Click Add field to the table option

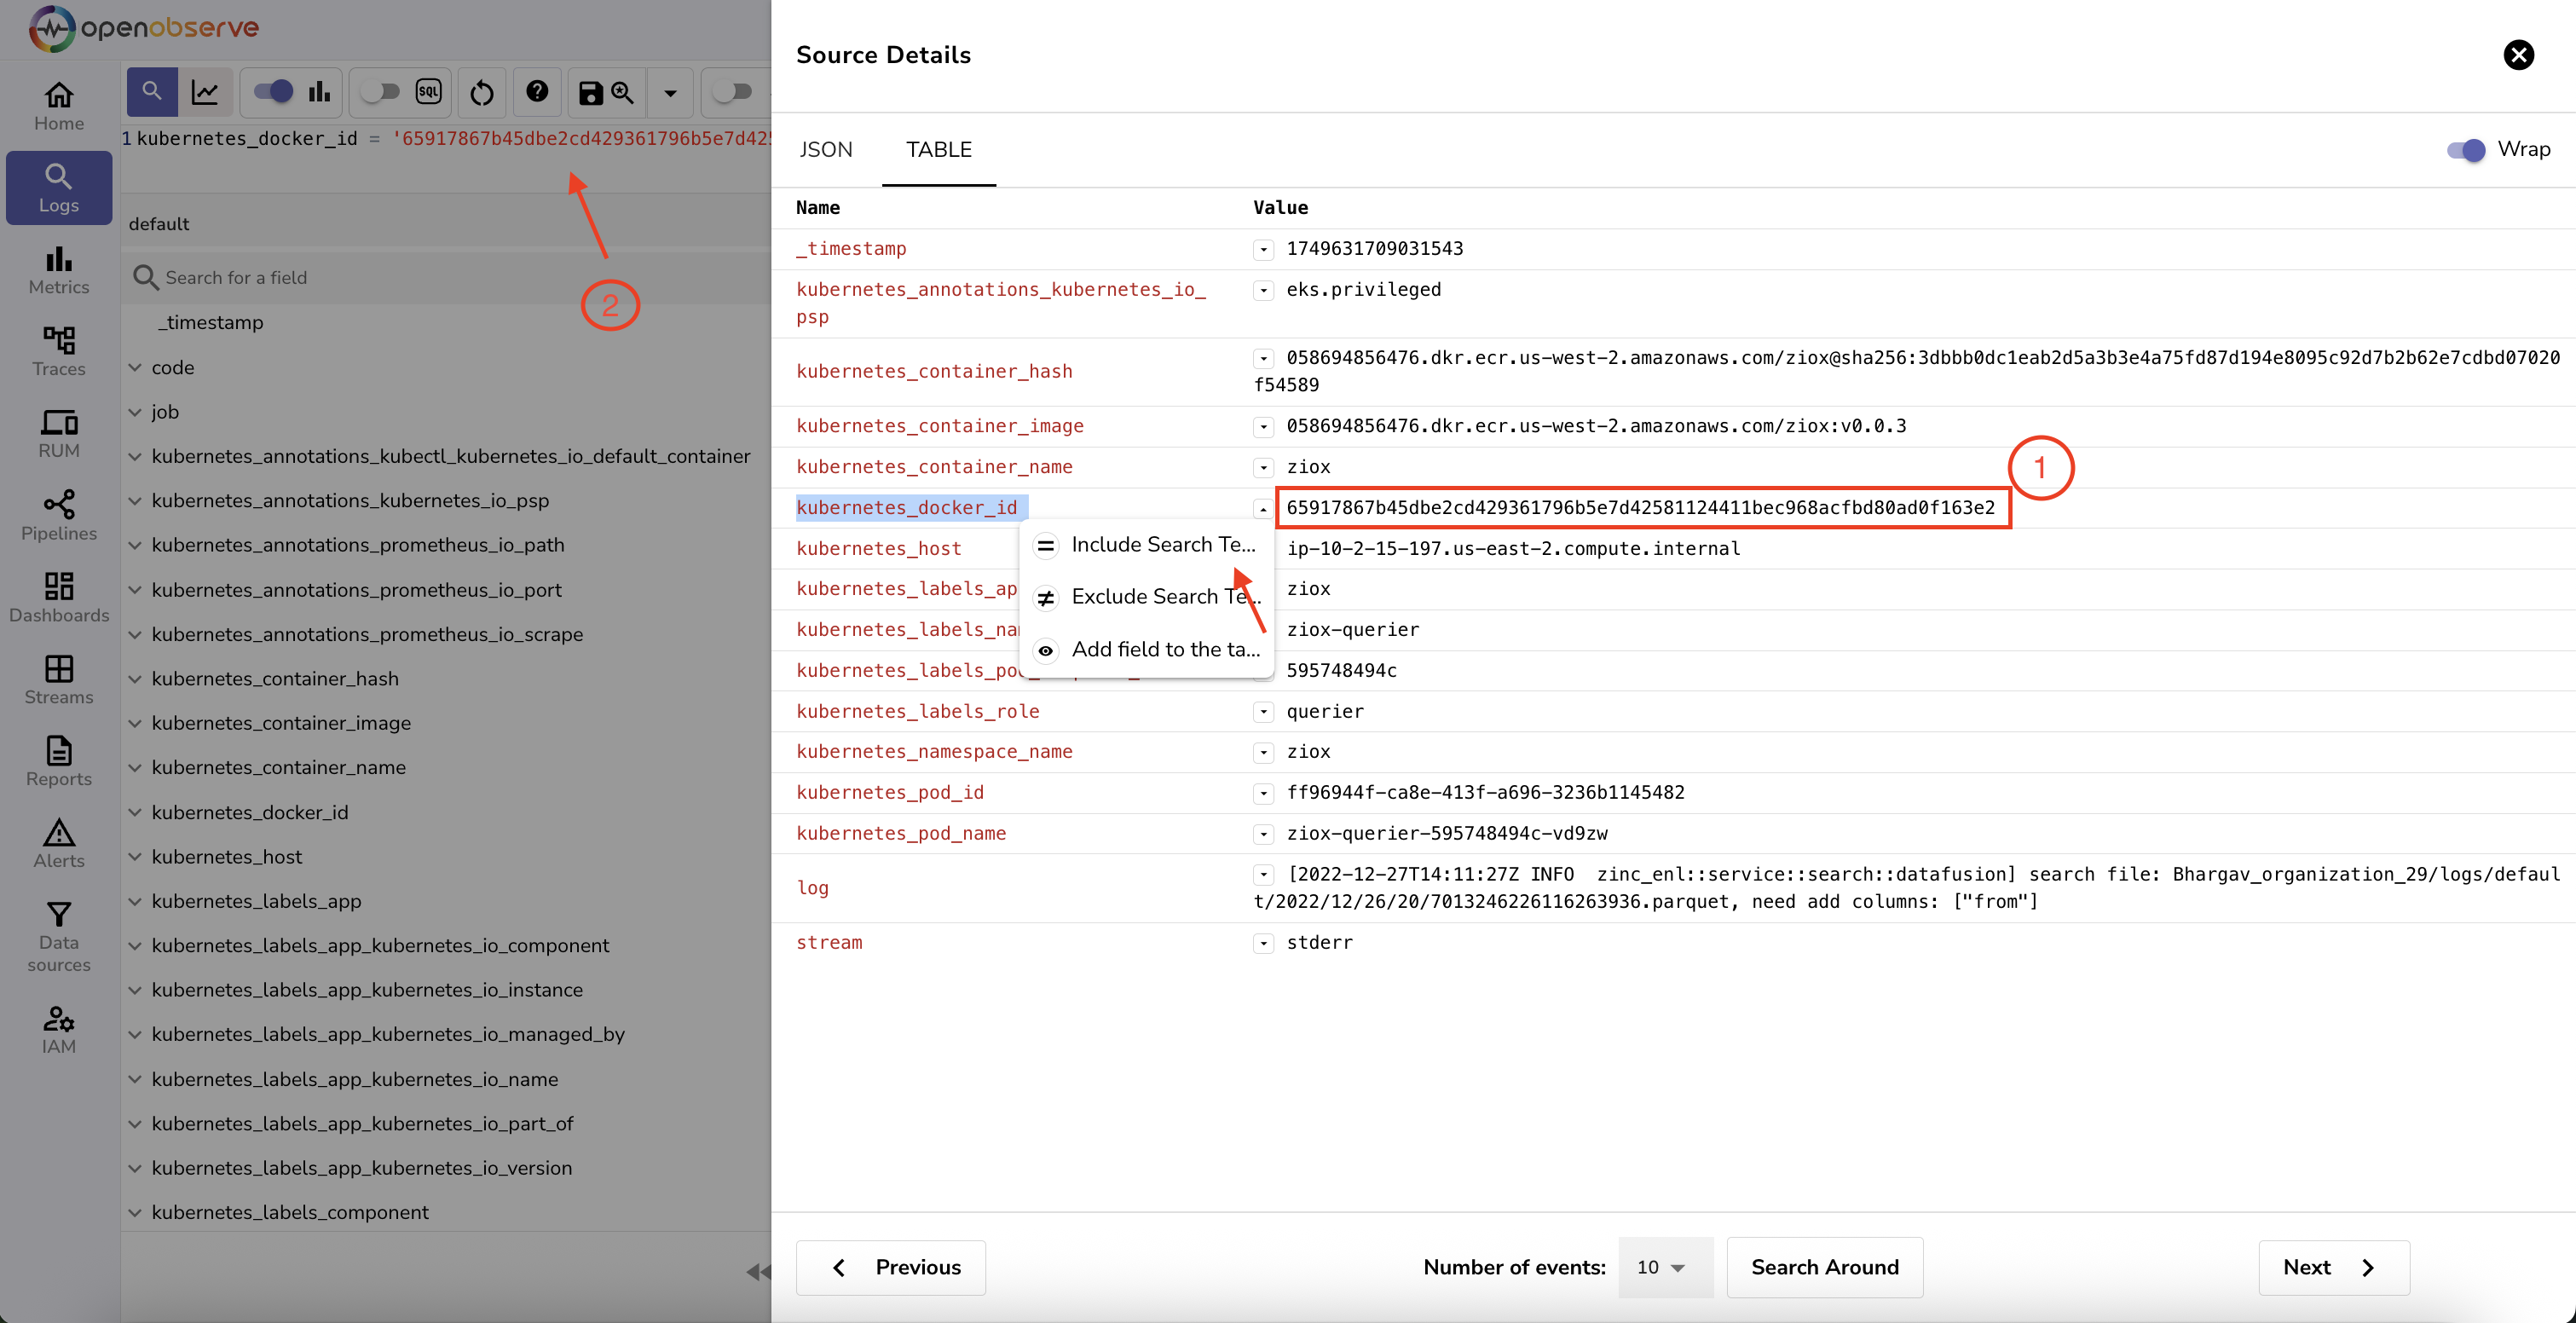[1147, 649]
